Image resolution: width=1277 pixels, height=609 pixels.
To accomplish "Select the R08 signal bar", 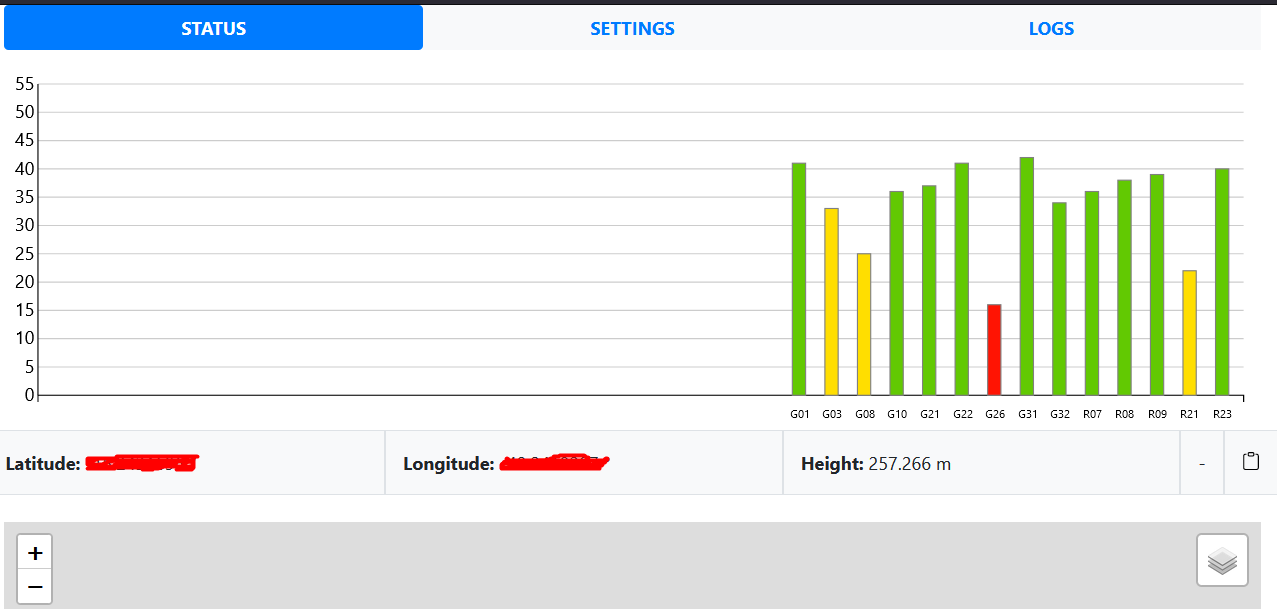I will [1124, 287].
